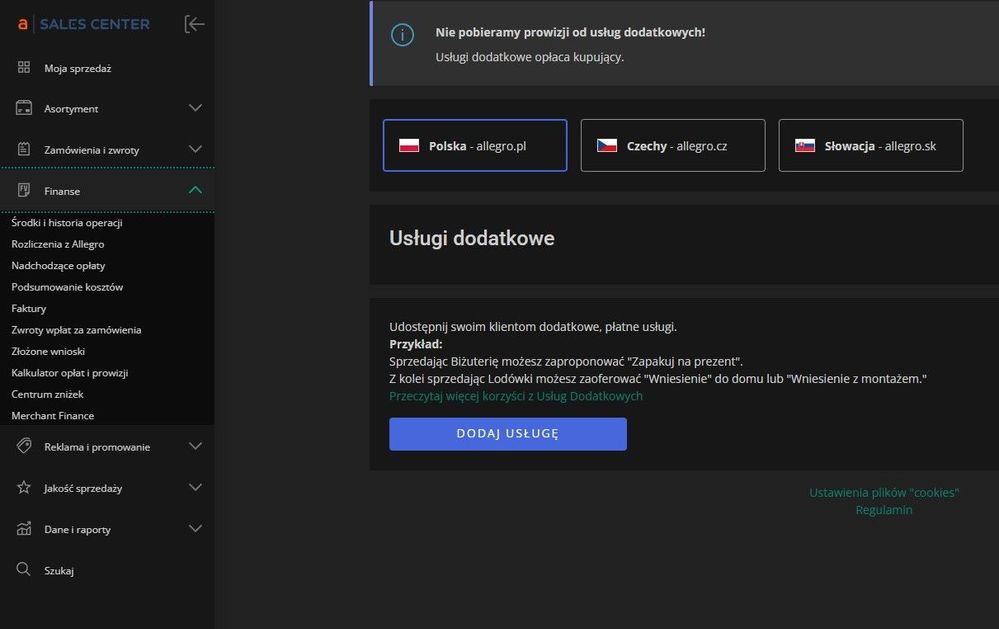Select the Słowacja allegro.sk marketplace

(x=871, y=146)
